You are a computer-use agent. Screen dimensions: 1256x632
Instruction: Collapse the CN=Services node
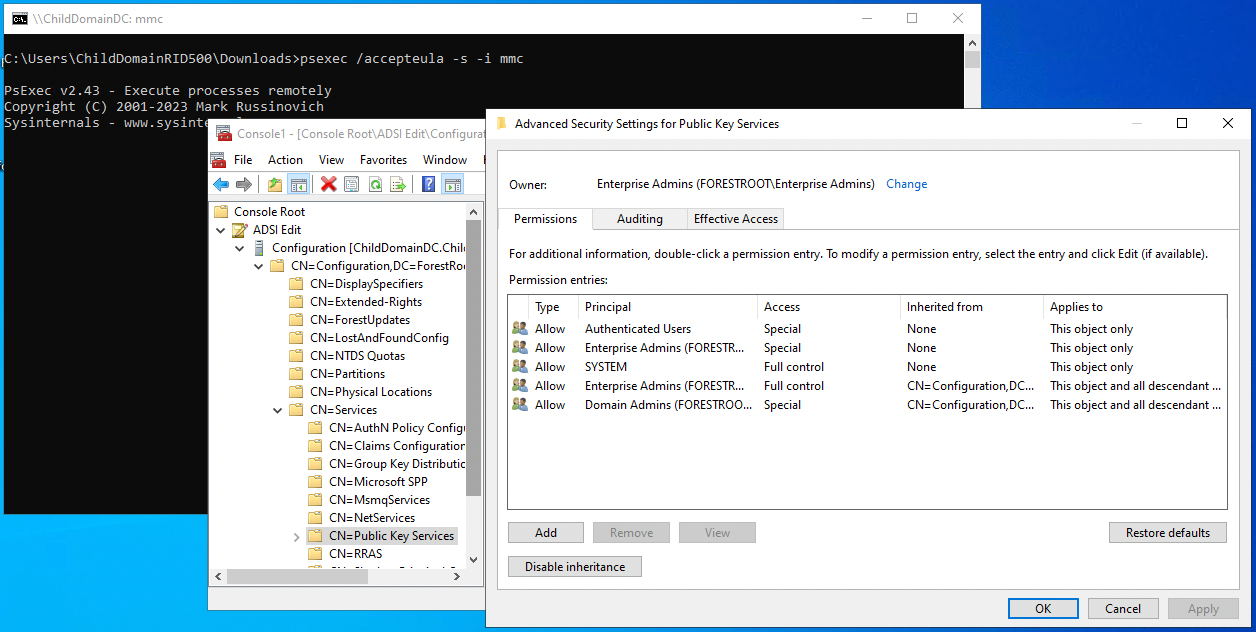click(277, 410)
